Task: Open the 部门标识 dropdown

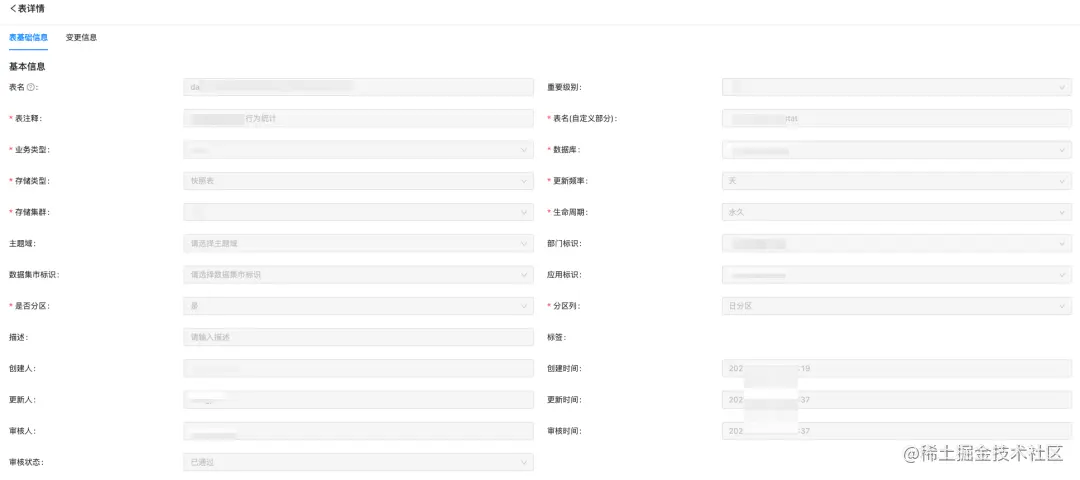Action: 897,243
